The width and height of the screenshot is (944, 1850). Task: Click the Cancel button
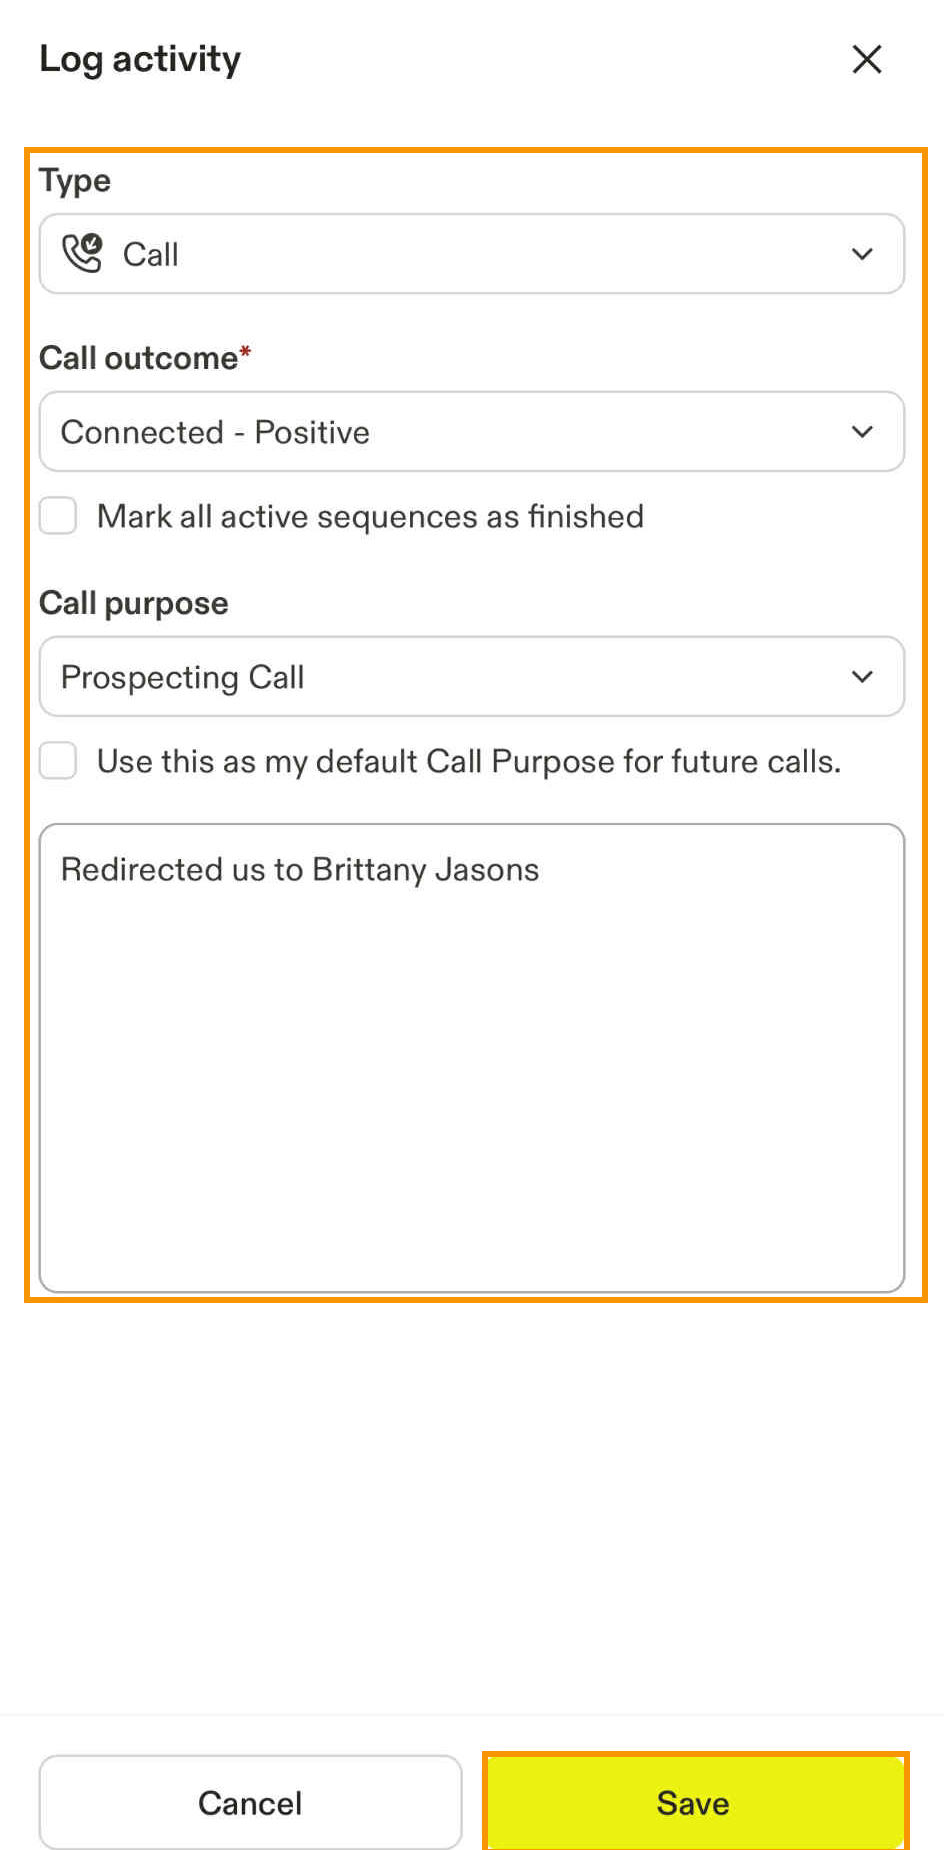click(x=250, y=1802)
